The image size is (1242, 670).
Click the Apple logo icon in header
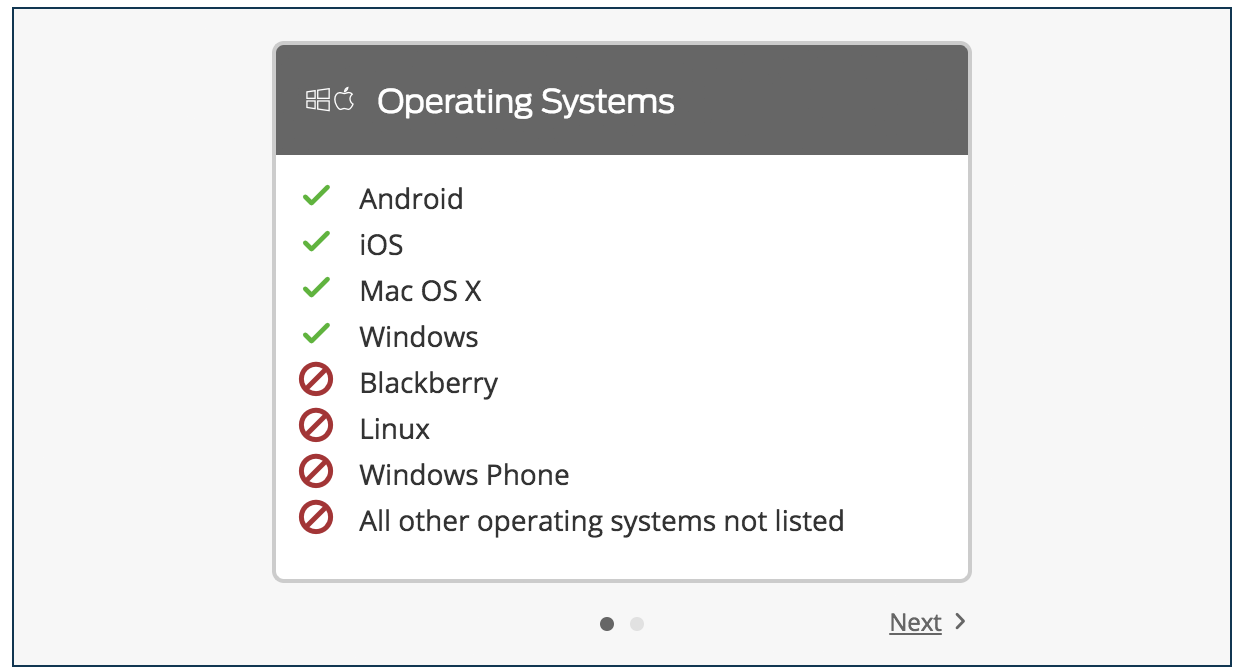pos(344,99)
